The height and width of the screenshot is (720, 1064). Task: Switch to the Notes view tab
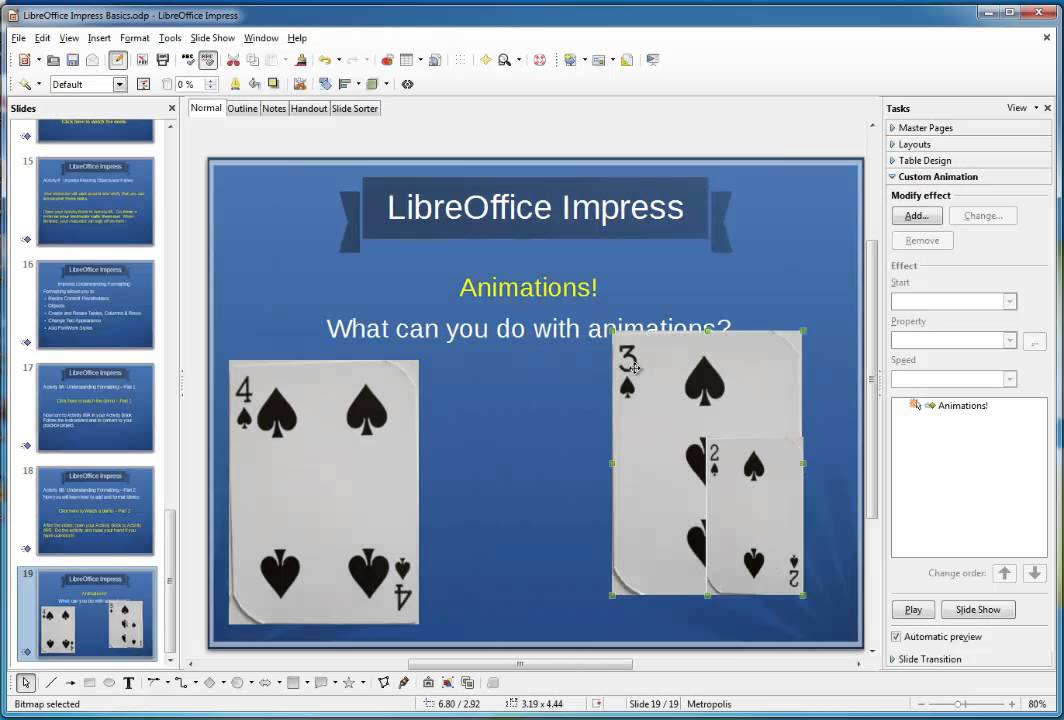tap(274, 109)
